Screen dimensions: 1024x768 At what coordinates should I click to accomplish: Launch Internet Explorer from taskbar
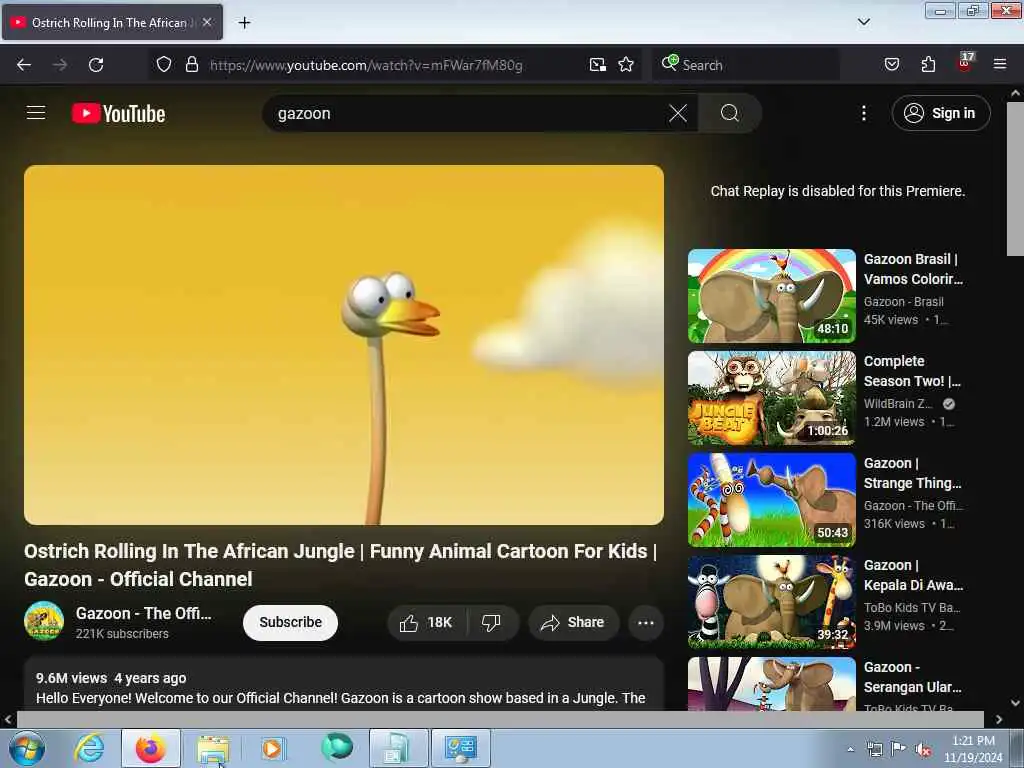89,748
